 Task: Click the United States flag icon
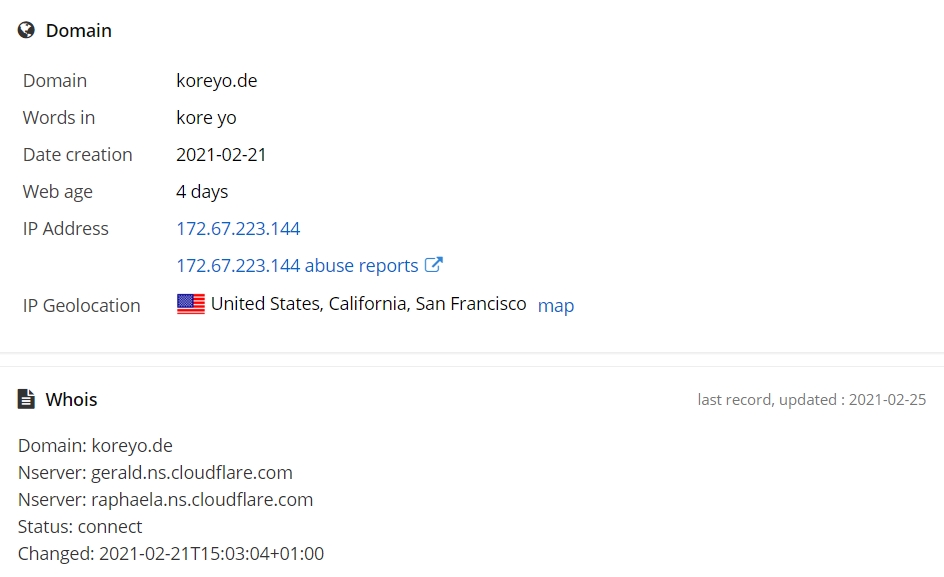tap(191, 304)
